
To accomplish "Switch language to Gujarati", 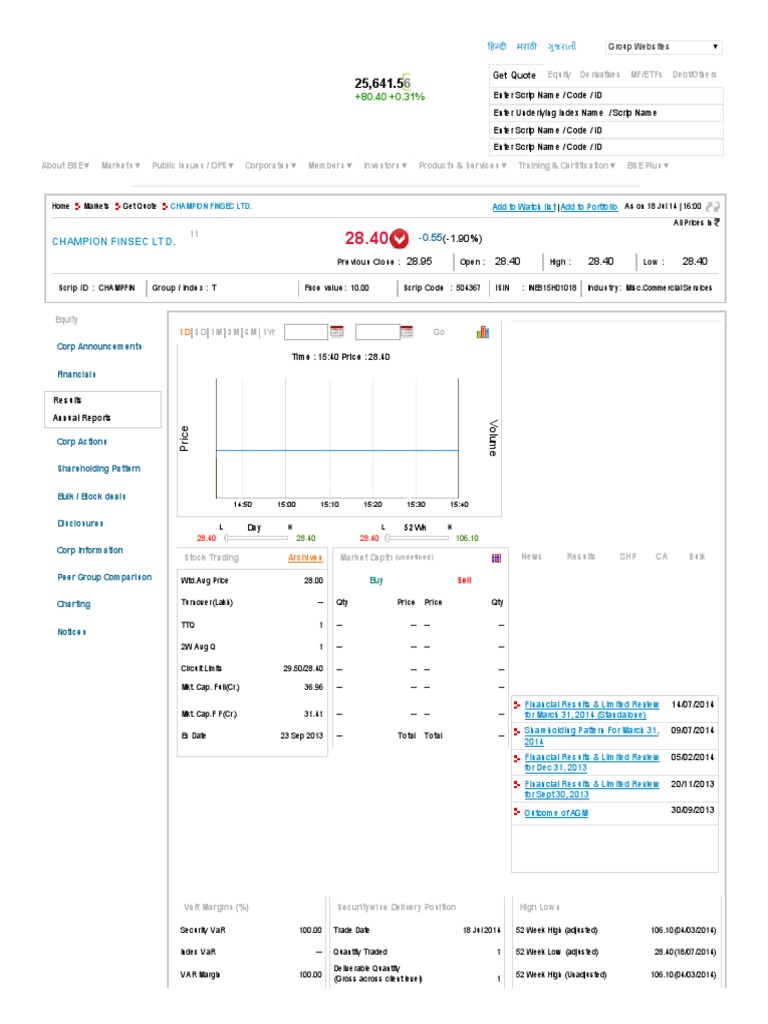I will (562, 46).
